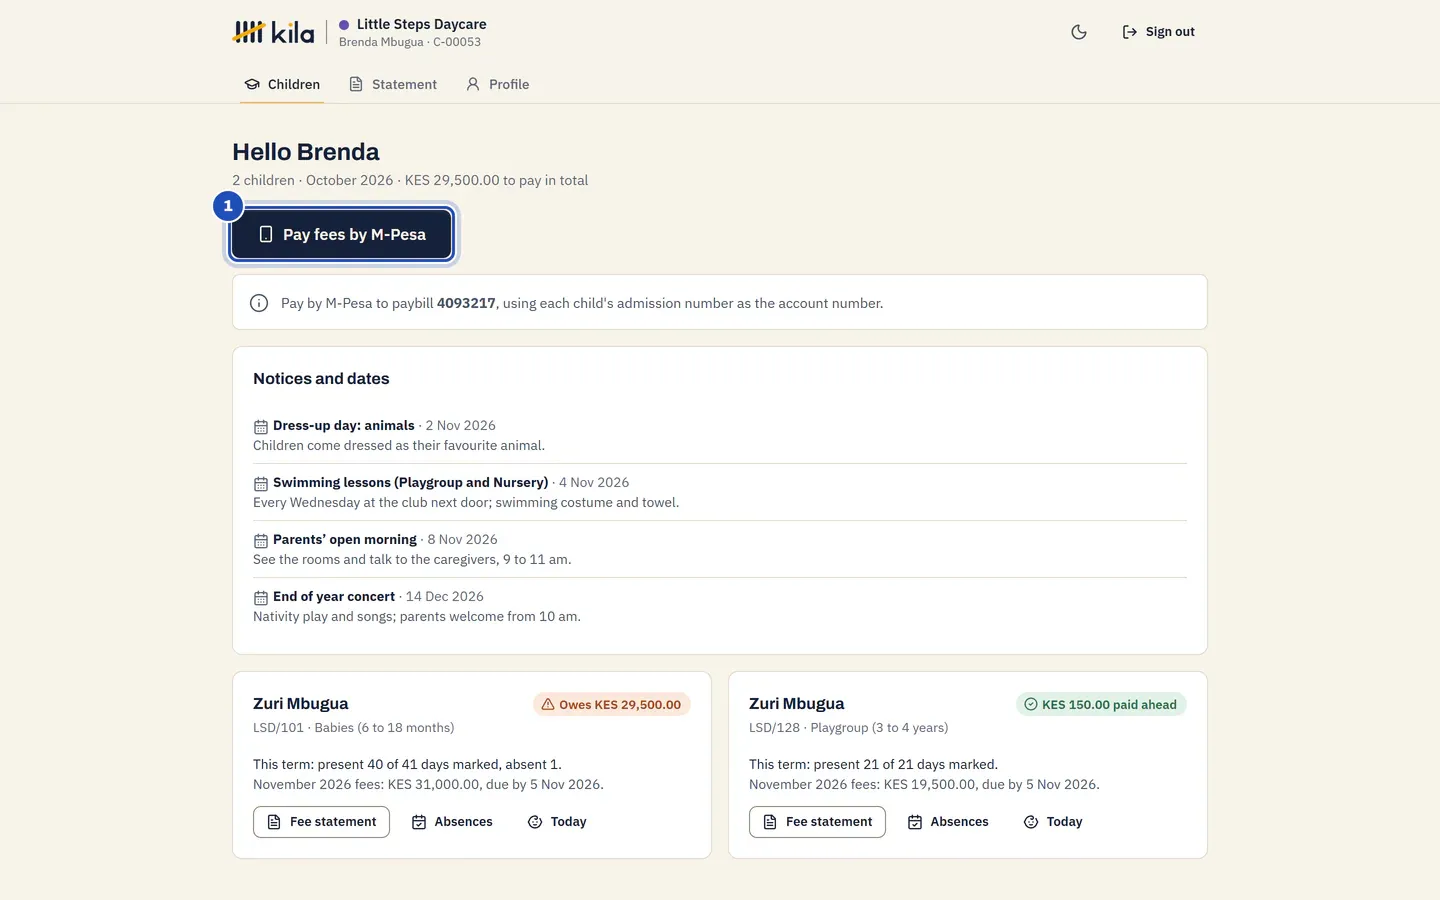1440x900 pixels.
Task: Click Little Steps Daycare name in header
Action: (421, 24)
